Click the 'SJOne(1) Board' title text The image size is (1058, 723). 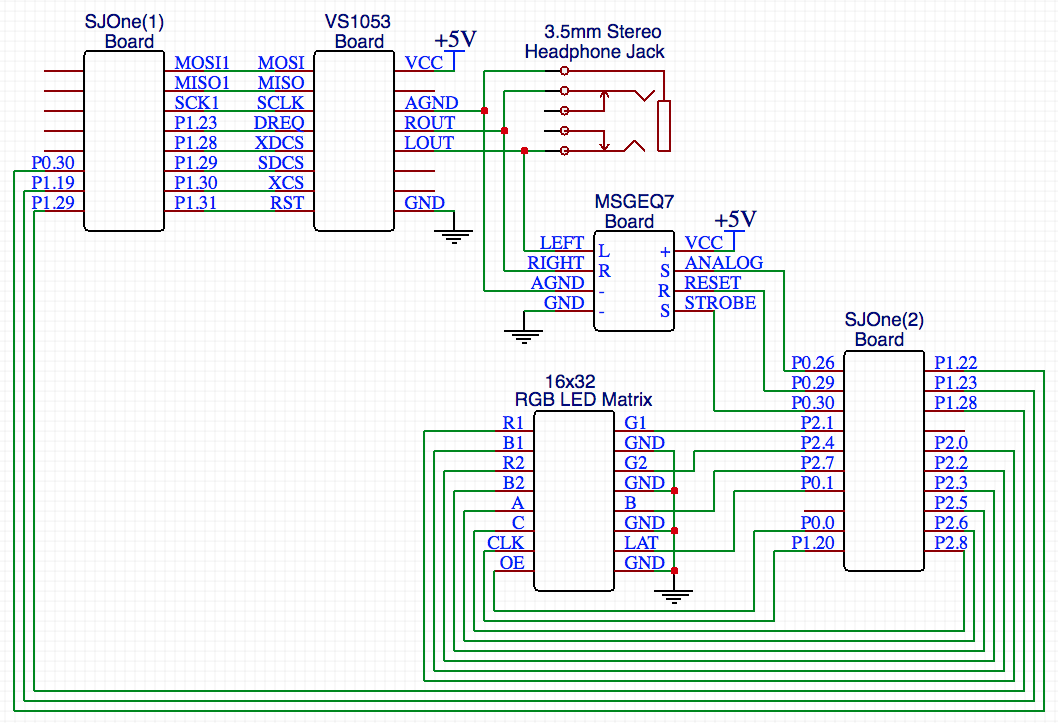pos(125,31)
